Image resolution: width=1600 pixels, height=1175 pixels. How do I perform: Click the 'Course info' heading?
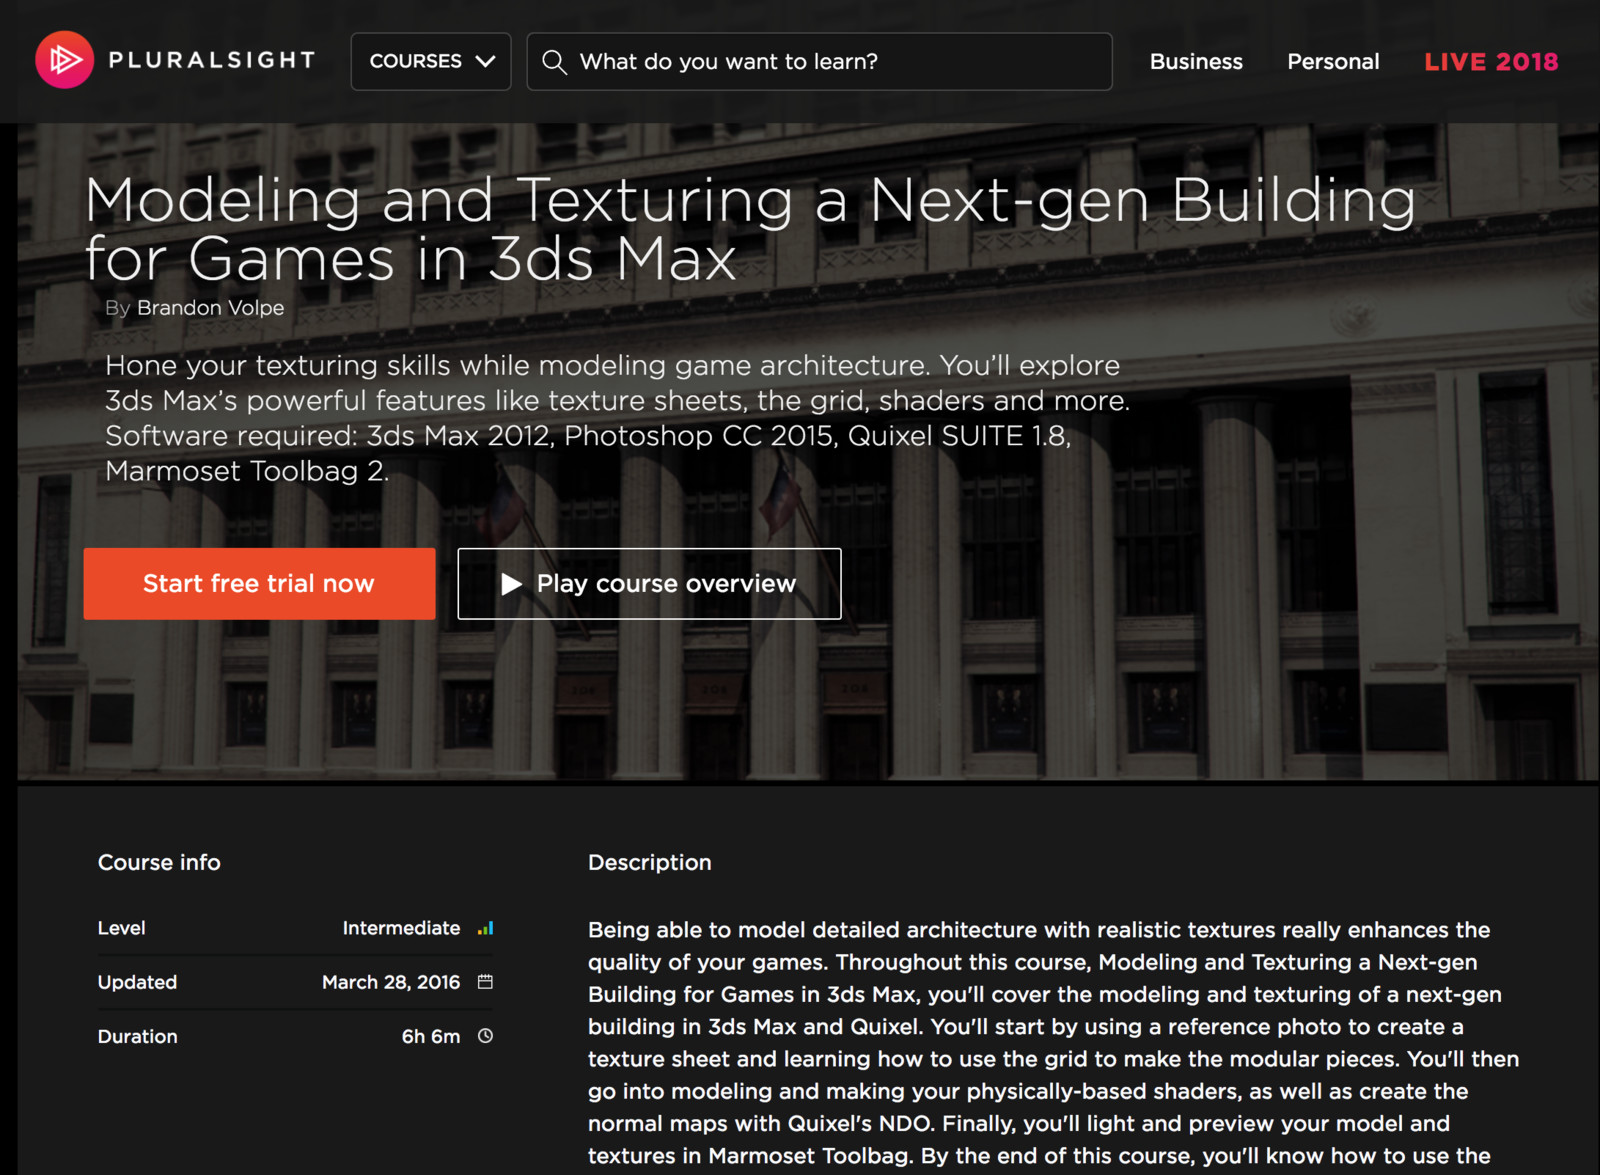coord(159,862)
